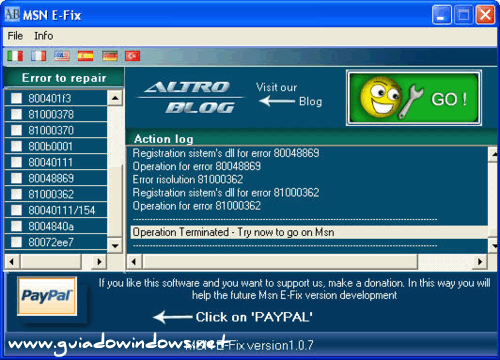Click error list scroll down arrow
The height and width of the screenshot is (360, 500).
click(x=115, y=246)
